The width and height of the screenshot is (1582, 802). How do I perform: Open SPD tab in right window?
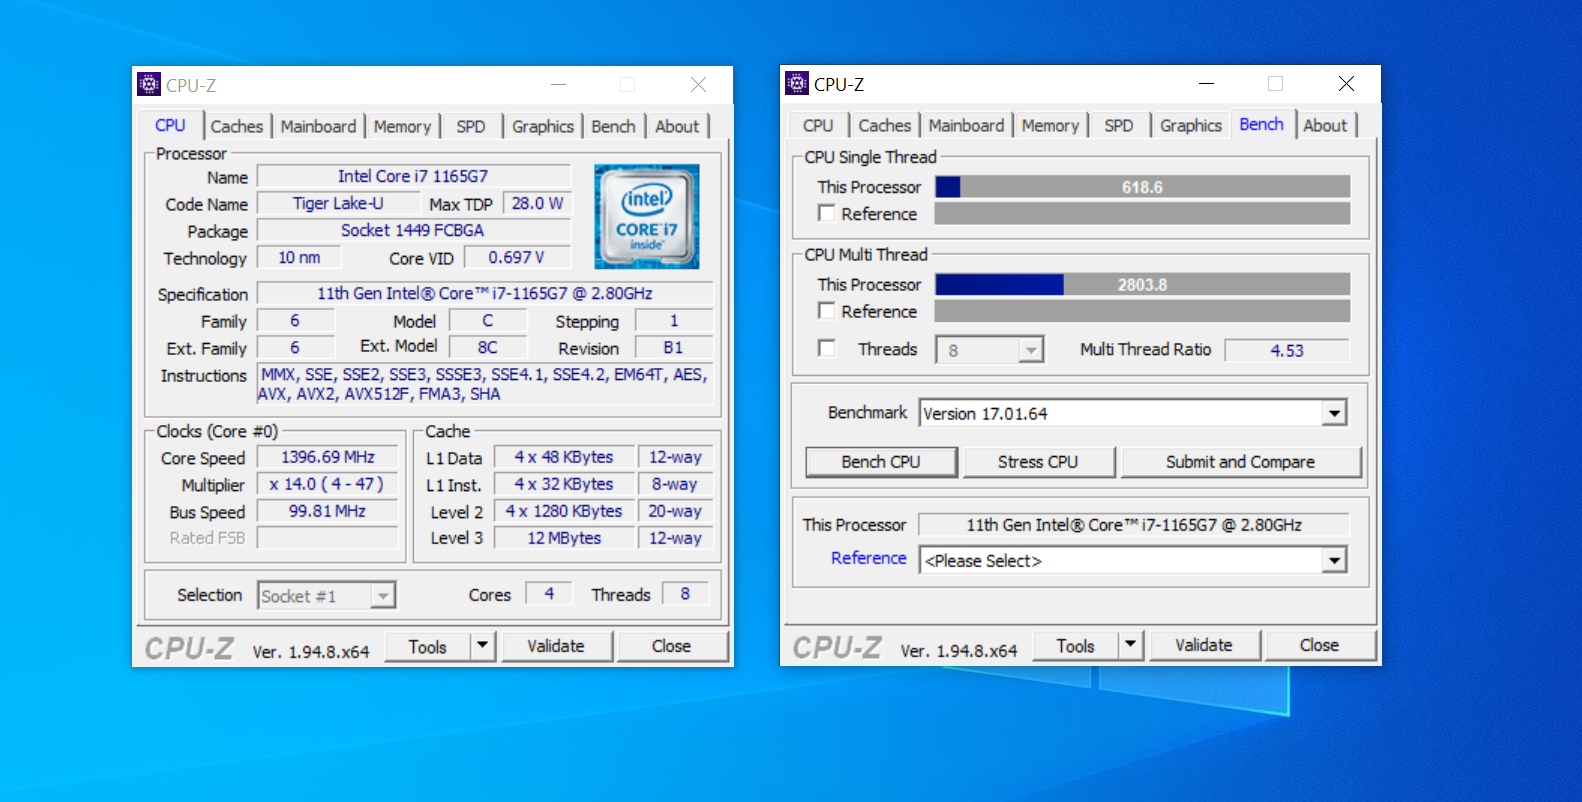point(1119,125)
